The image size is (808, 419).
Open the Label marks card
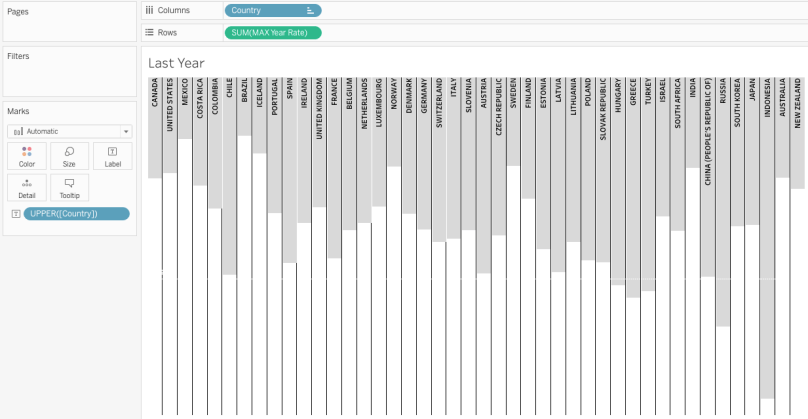point(112,156)
